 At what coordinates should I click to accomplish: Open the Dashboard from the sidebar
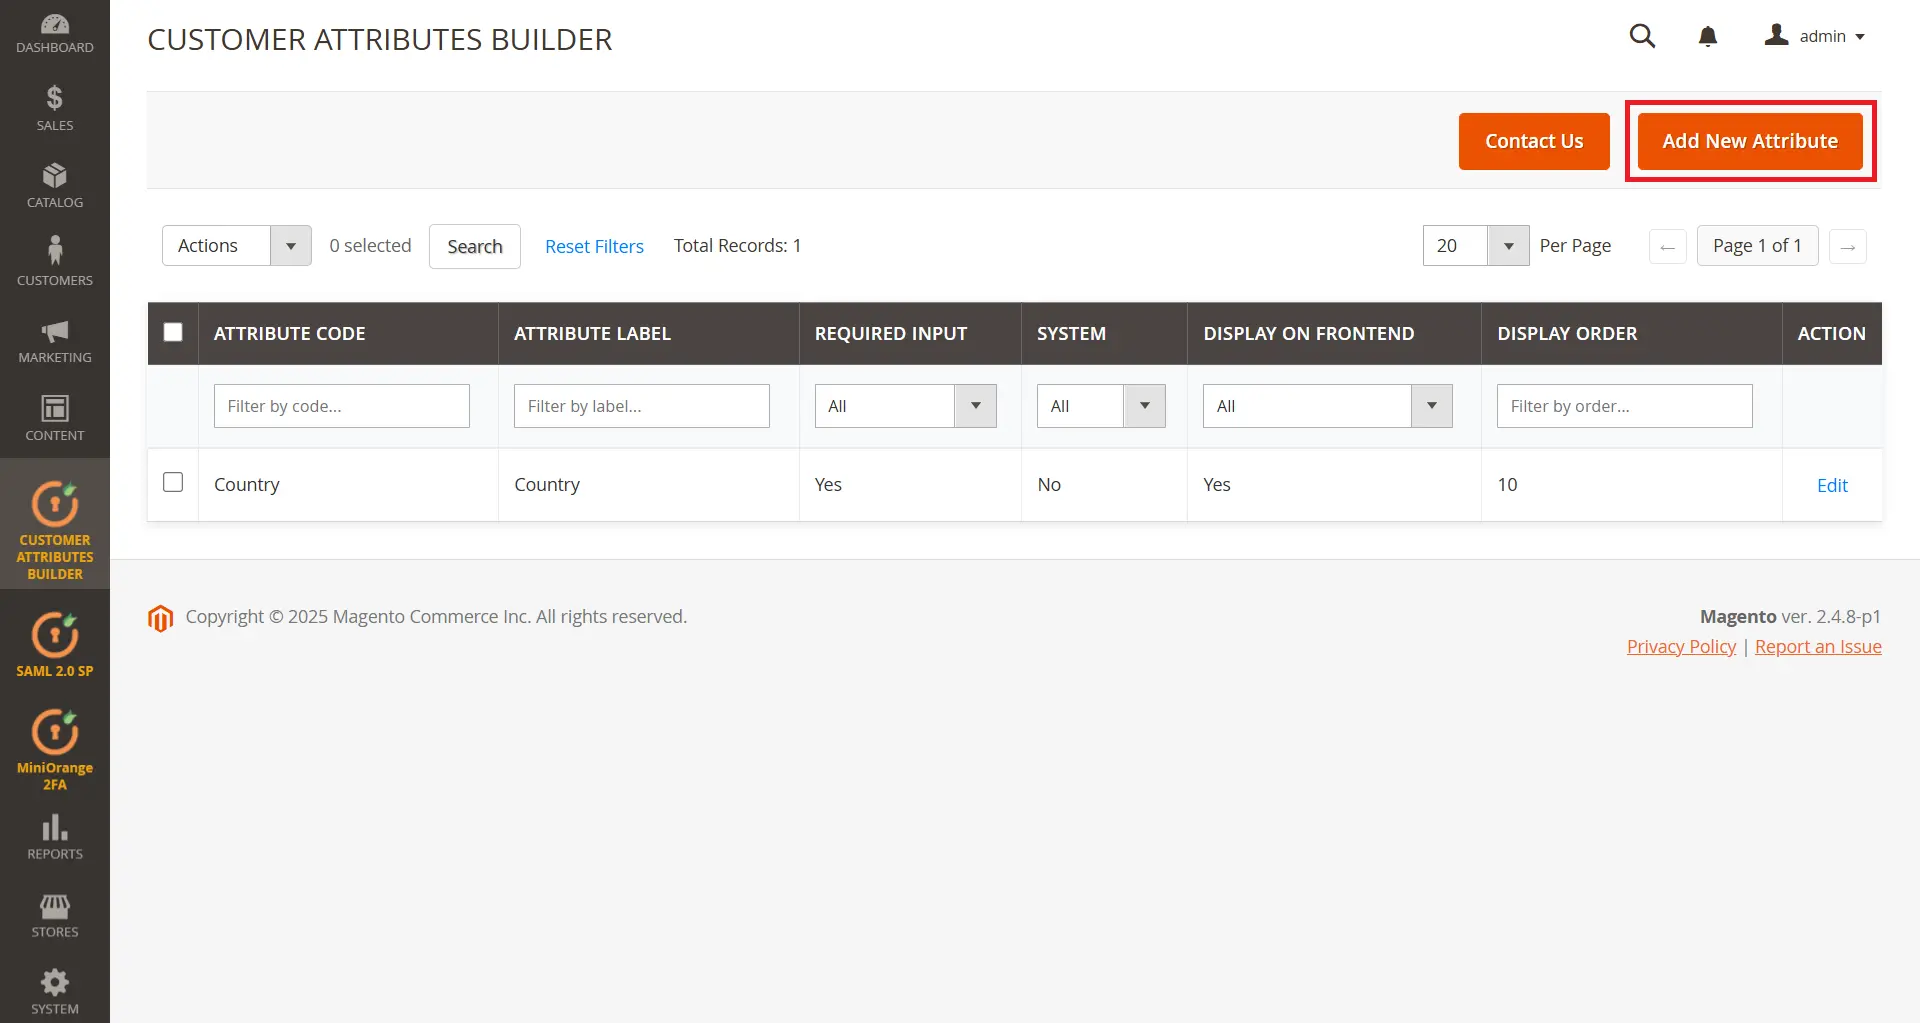click(55, 30)
